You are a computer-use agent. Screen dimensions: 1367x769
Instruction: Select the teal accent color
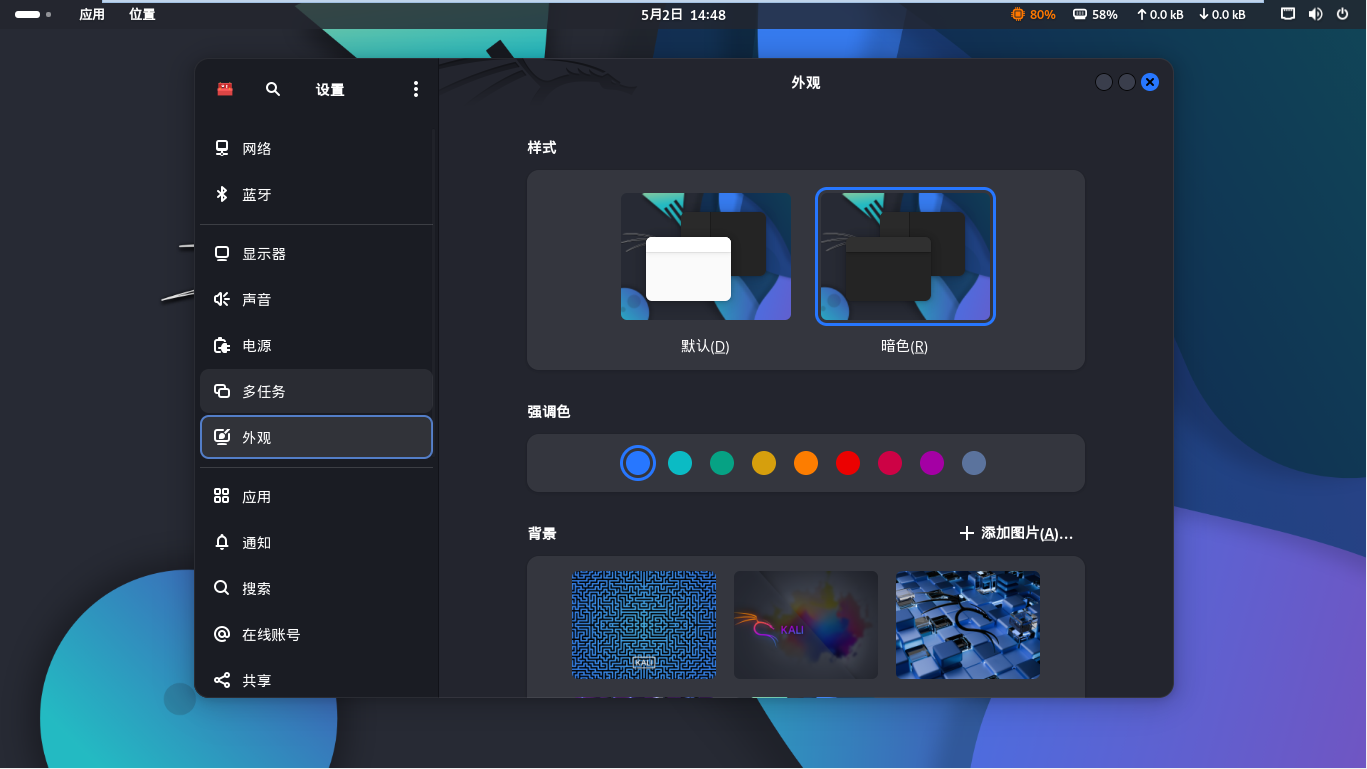[680, 463]
